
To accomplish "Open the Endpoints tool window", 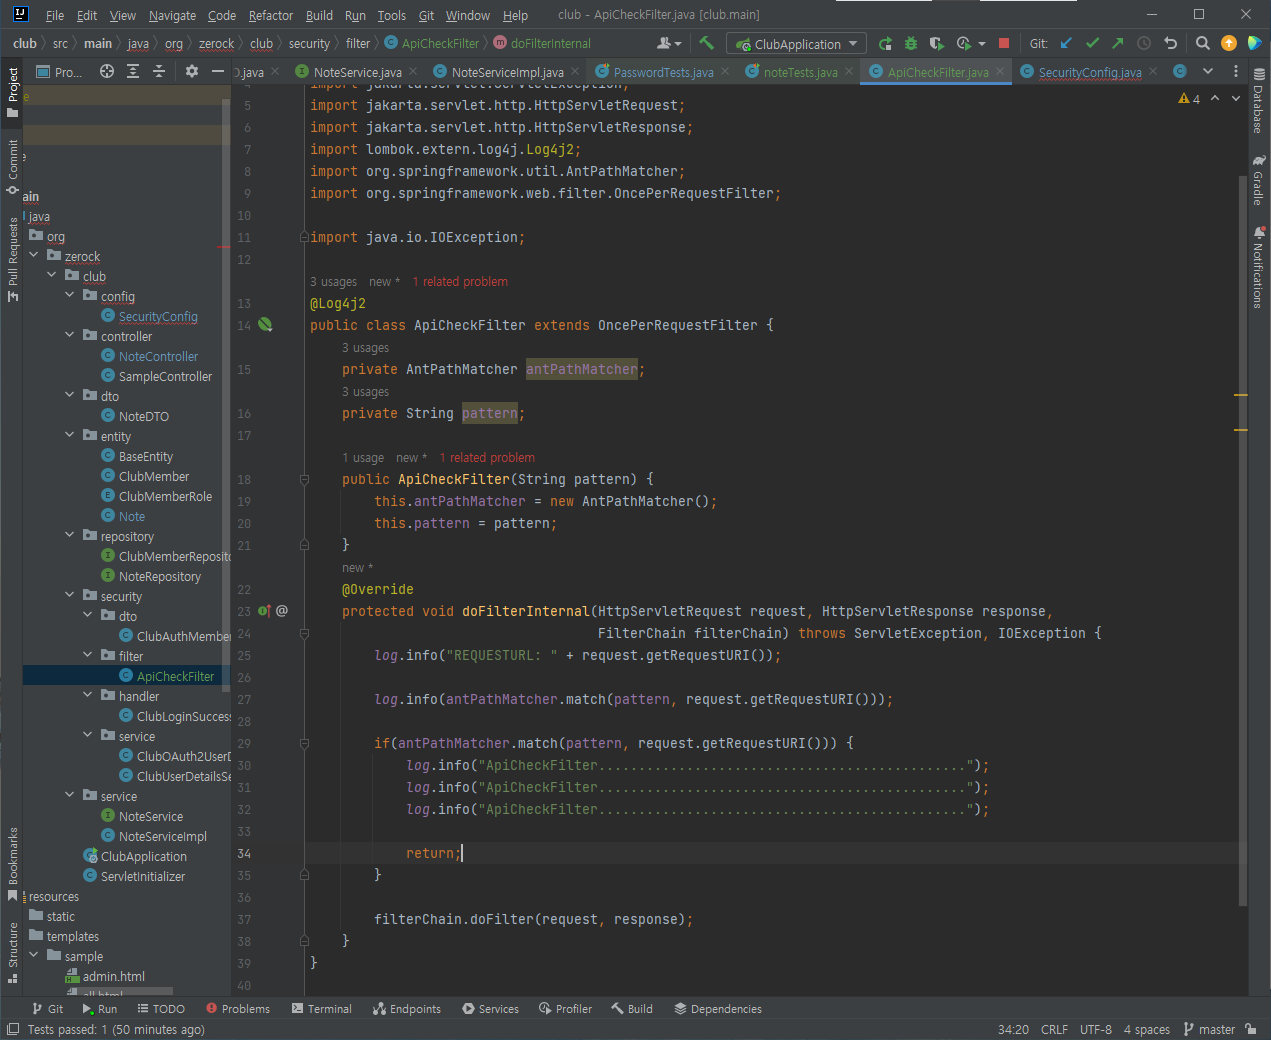I will (x=407, y=1009).
